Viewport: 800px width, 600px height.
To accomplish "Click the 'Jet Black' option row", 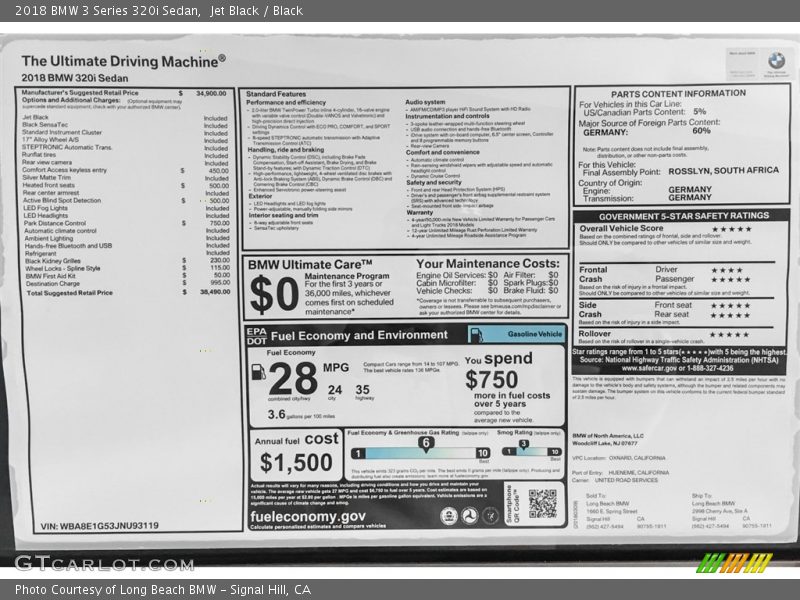I will [x=125, y=117].
